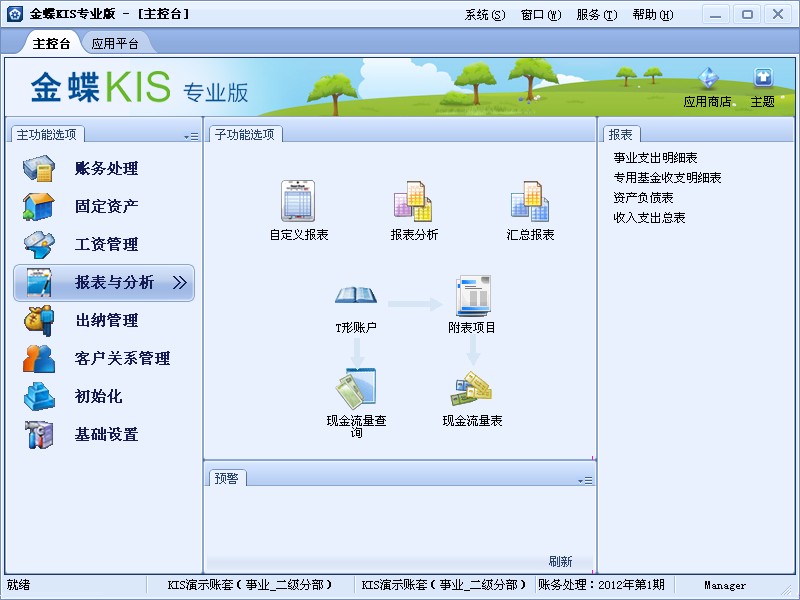Select the 报表 panel tab
Screen dimensions: 800x600
[x=620, y=135]
